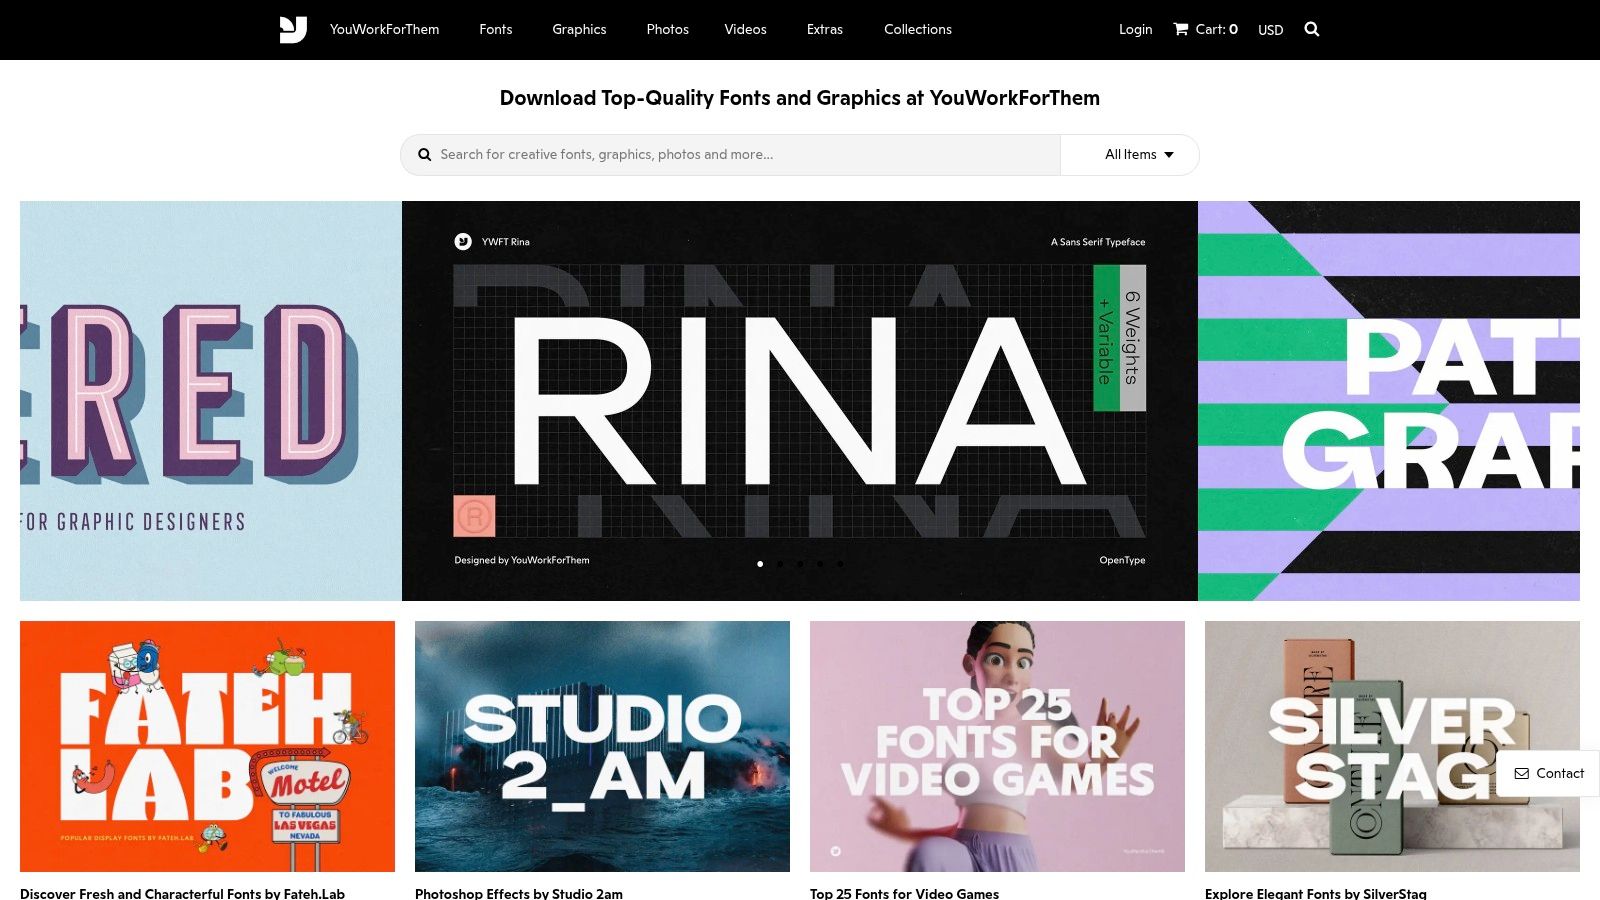The image size is (1600, 900).
Task: Expand the All Items filter dropdown
Action: click(x=1139, y=155)
